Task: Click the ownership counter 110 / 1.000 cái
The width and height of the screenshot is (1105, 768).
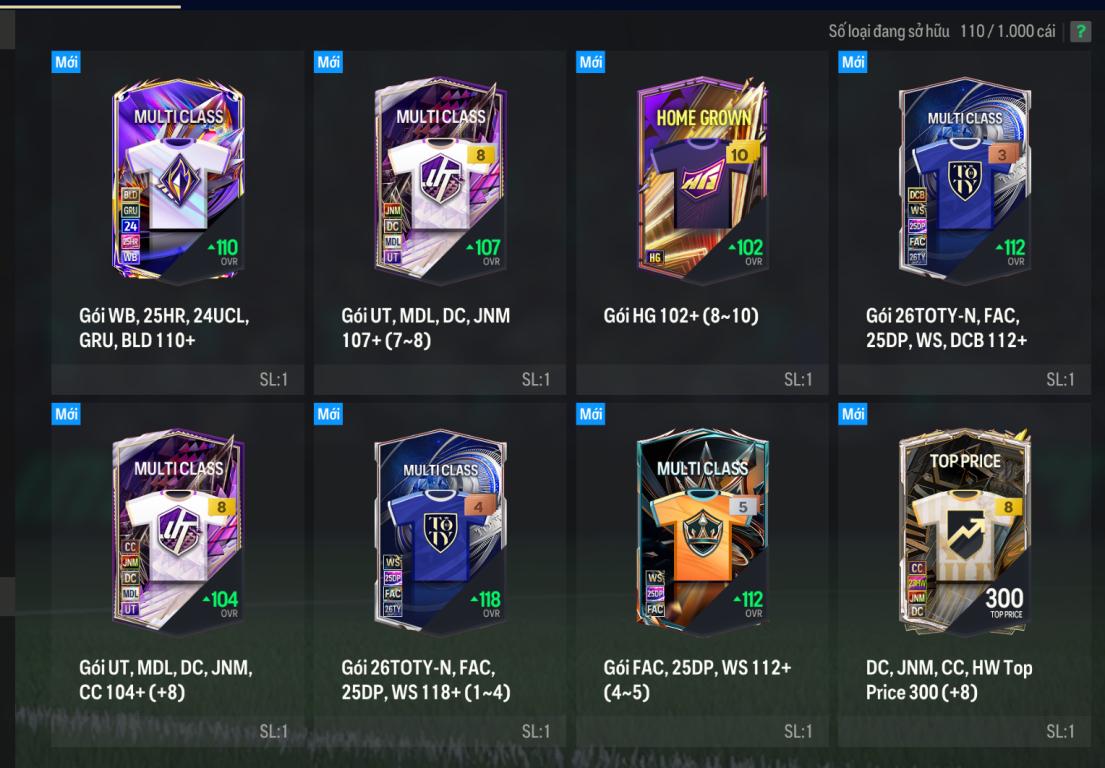Action: click(1008, 31)
